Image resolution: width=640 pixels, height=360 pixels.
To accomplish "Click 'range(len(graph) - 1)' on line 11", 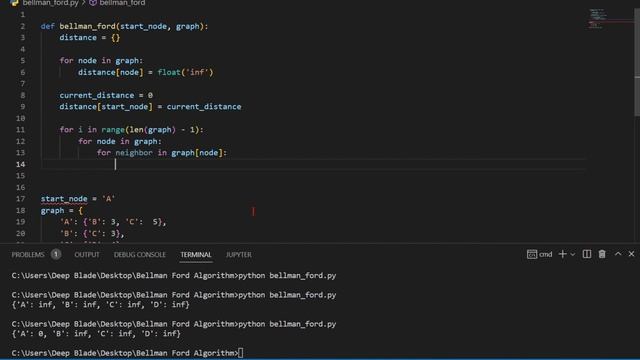I will coord(150,130).
